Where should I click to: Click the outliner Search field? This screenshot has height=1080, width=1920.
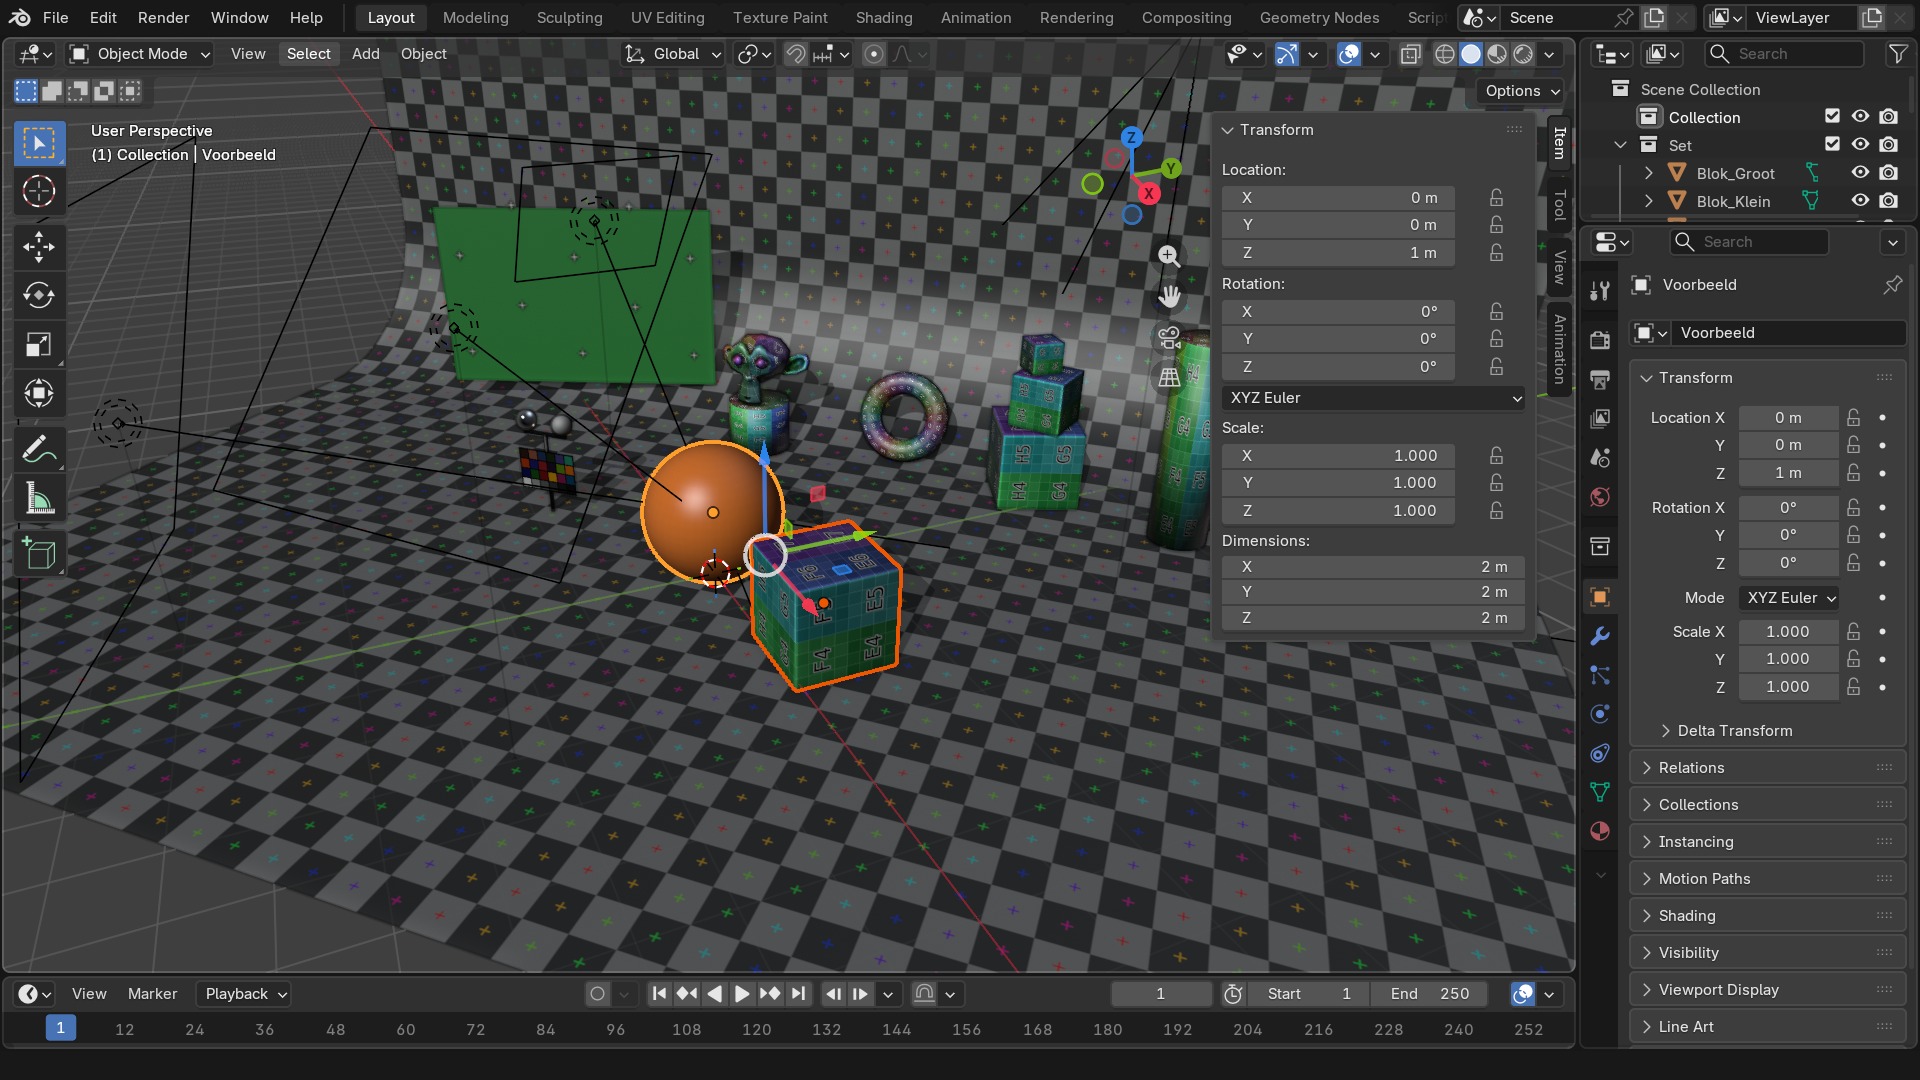coord(1785,54)
